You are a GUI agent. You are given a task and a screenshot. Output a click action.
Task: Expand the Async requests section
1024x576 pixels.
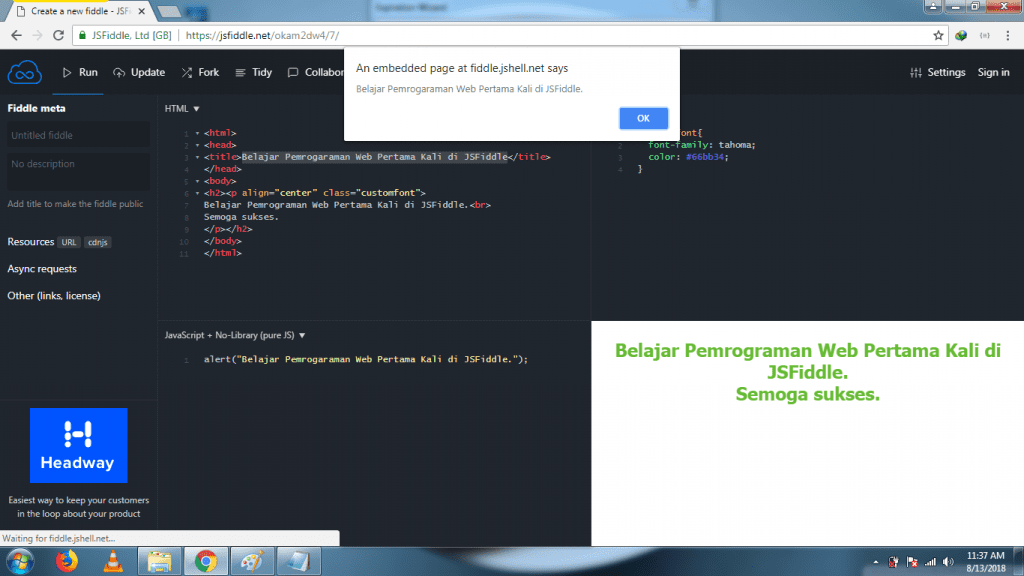[x=42, y=269]
